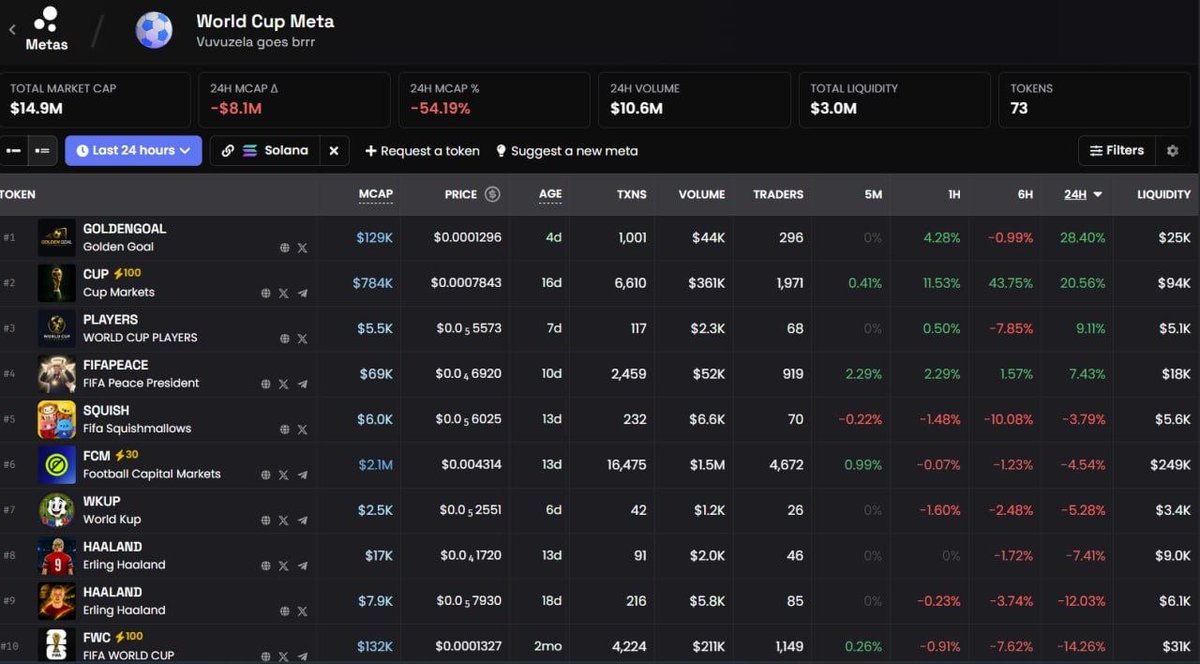Screen dimensions: 1200x664
Task: Open globe icon for the $17K HAALAND token
Action: [265, 566]
